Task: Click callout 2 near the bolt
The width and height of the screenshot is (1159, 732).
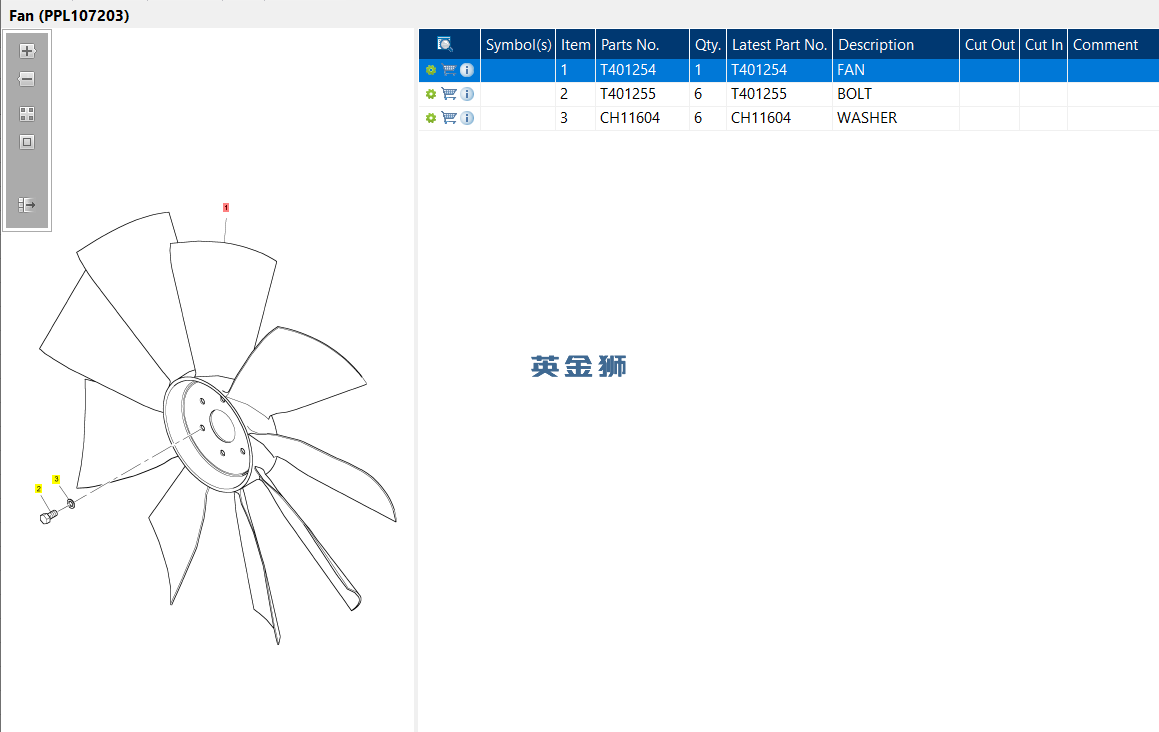Action: tap(38, 489)
